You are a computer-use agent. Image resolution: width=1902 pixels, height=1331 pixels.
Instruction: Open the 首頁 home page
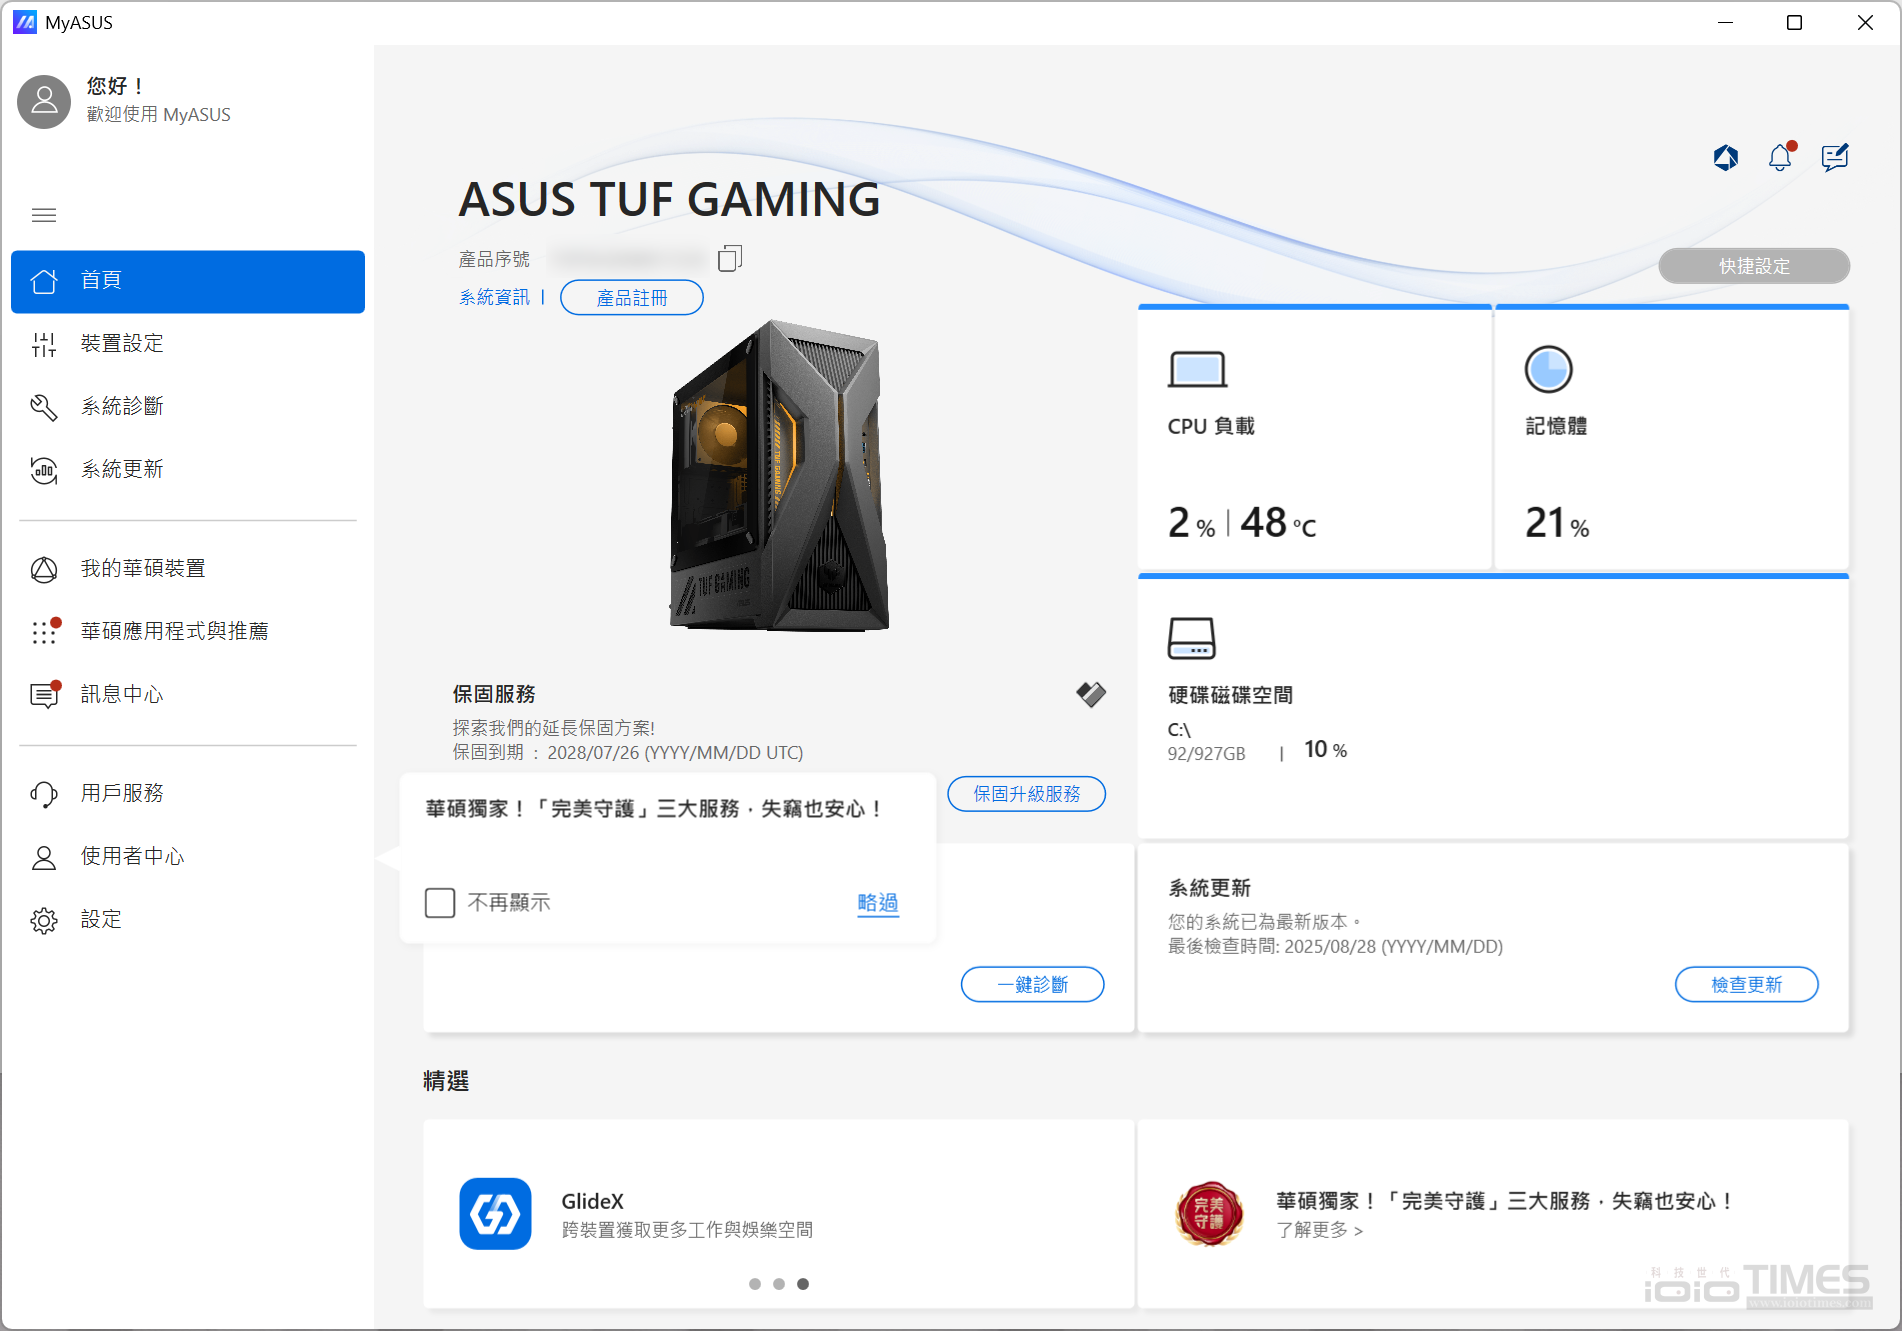click(x=188, y=281)
